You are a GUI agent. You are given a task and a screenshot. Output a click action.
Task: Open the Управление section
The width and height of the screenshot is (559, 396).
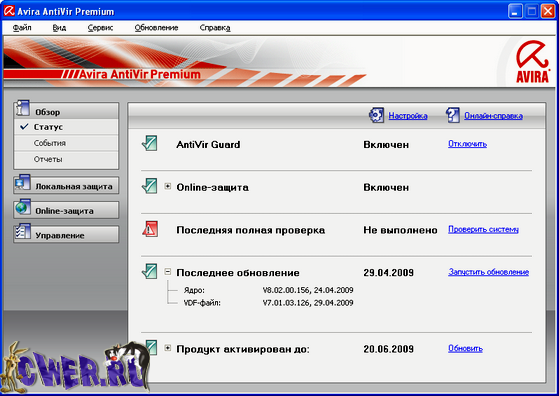click(66, 235)
